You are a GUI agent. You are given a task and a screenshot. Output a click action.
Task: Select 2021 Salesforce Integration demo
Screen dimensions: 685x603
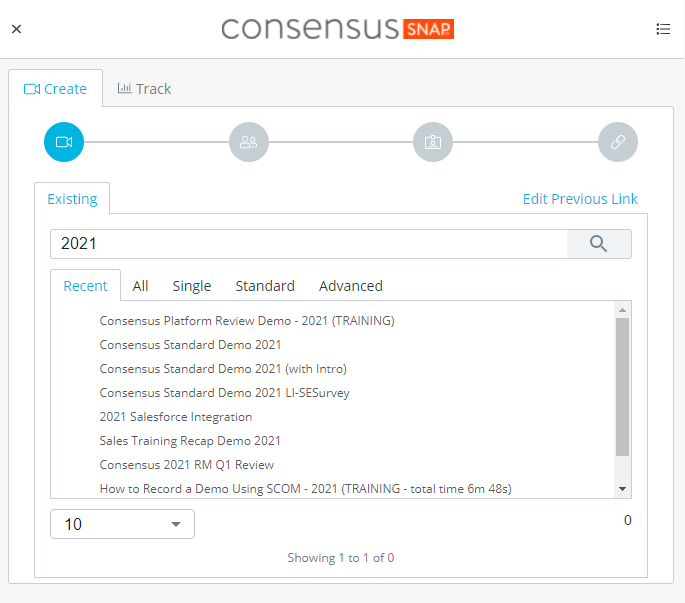pyautogui.click(x=176, y=417)
